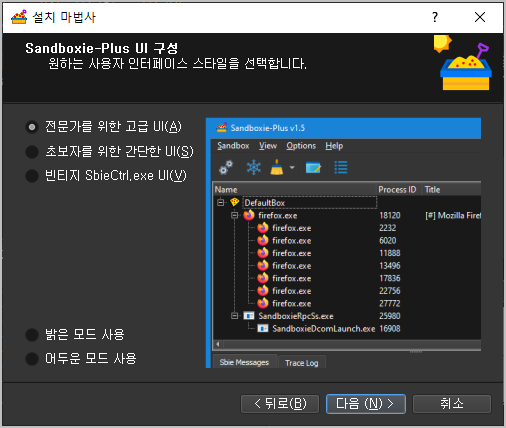506x428 pixels.
Task: Click Firefox icon of PID 2232 row
Action: click(263, 228)
